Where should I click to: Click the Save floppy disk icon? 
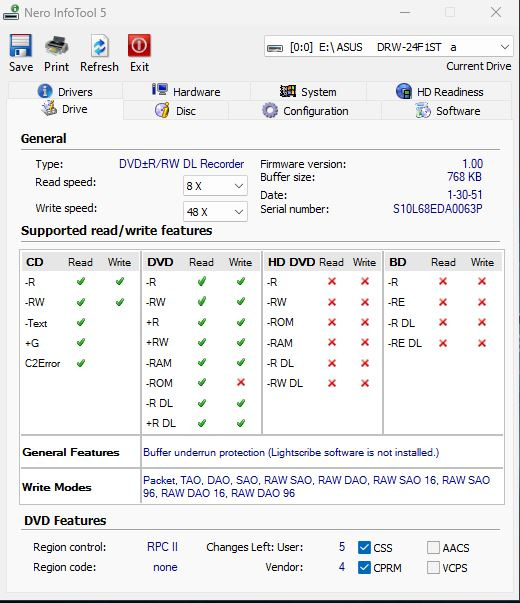tap(21, 45)
